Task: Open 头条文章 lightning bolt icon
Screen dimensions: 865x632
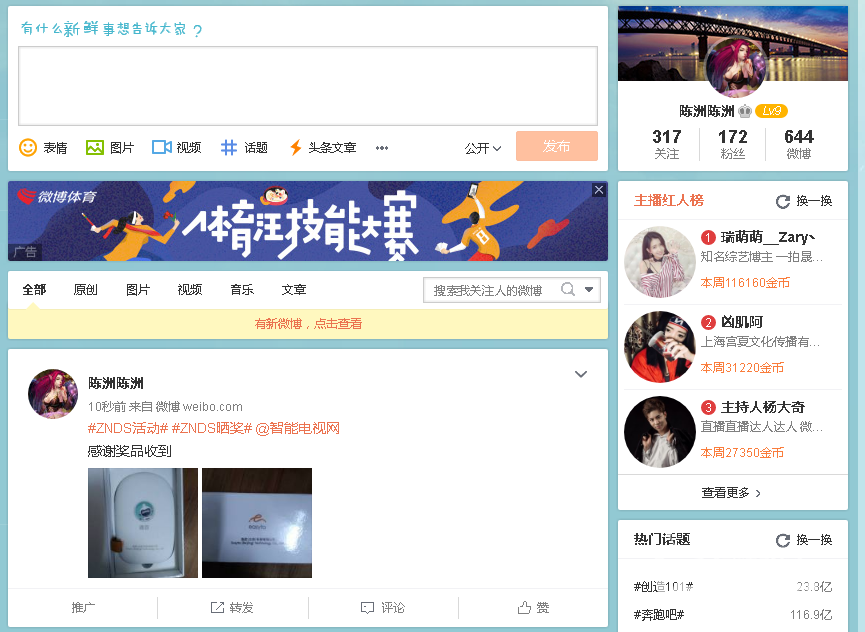Action: [x=296, y=147]
